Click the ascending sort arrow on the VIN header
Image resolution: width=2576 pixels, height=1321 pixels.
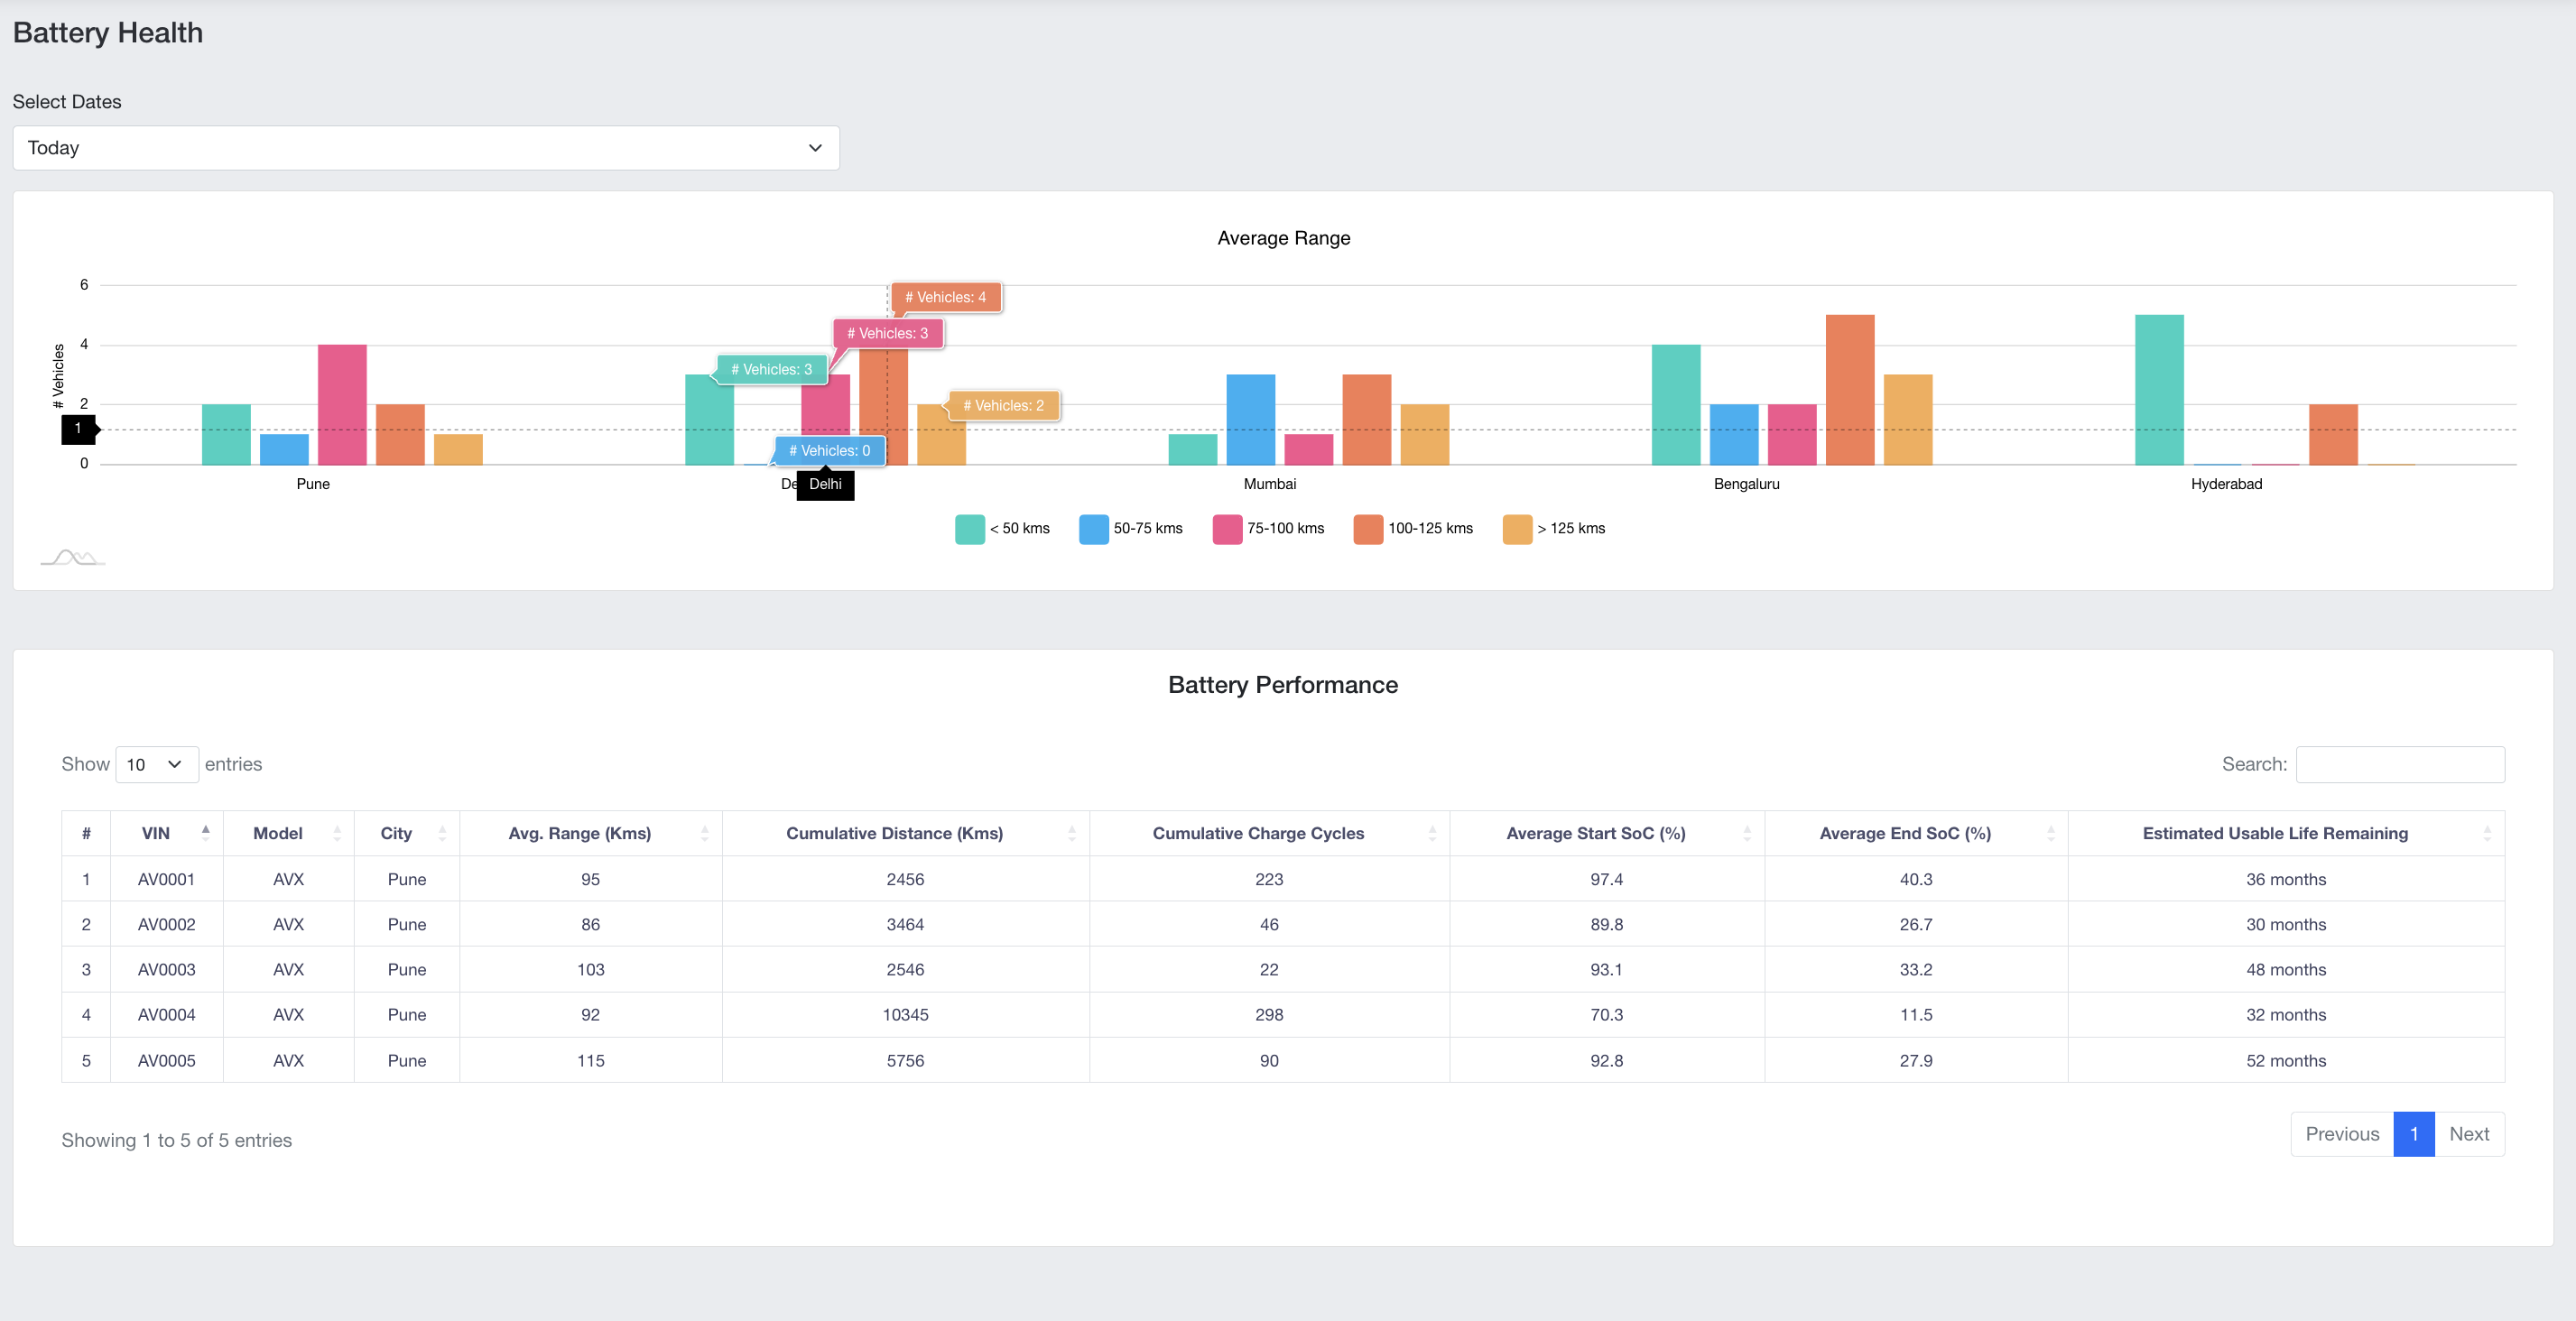click(206, 829)
